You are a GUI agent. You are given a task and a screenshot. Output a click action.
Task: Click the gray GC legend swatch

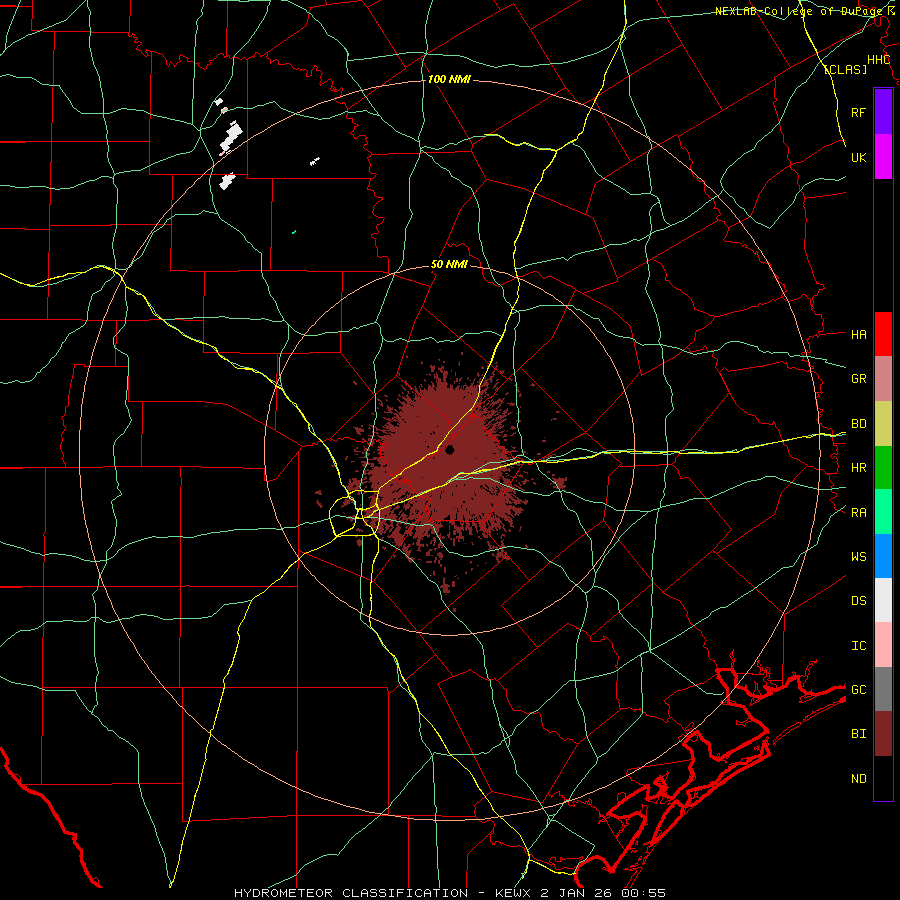click(x=883, y=689)
